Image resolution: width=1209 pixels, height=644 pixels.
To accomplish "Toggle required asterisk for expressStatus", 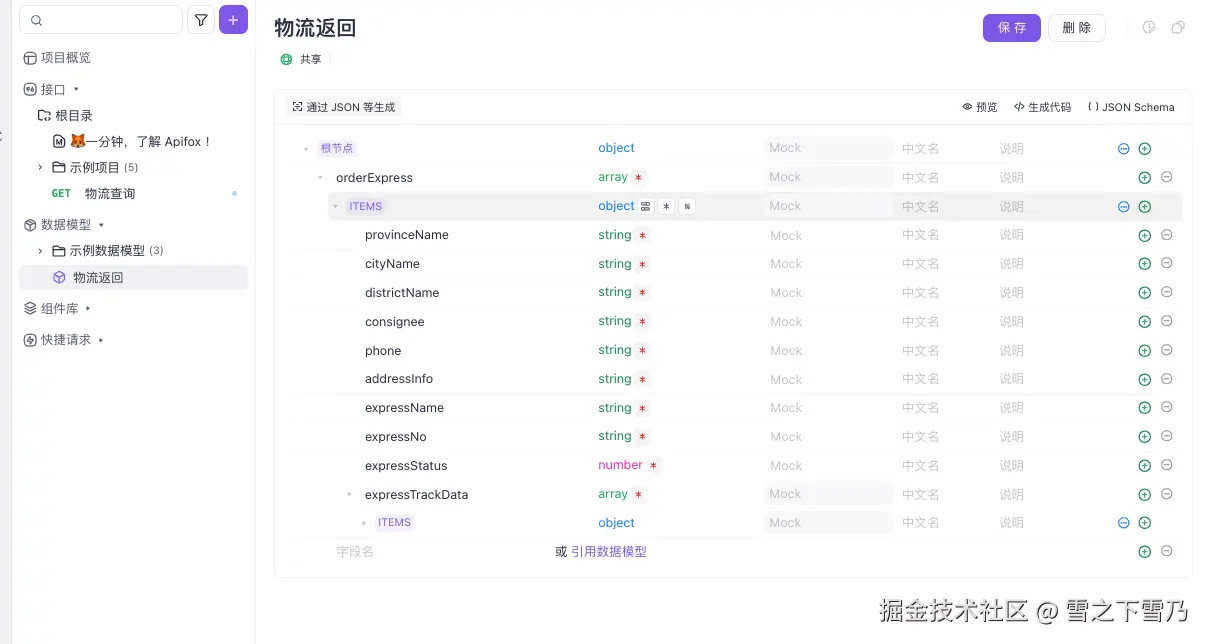I will [x=654, y=465].
